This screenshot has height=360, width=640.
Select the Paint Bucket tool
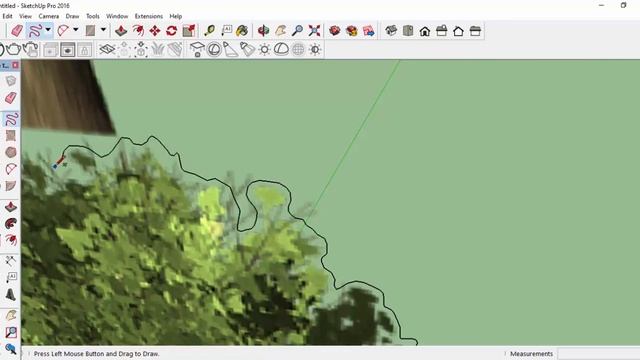(242, 31)
